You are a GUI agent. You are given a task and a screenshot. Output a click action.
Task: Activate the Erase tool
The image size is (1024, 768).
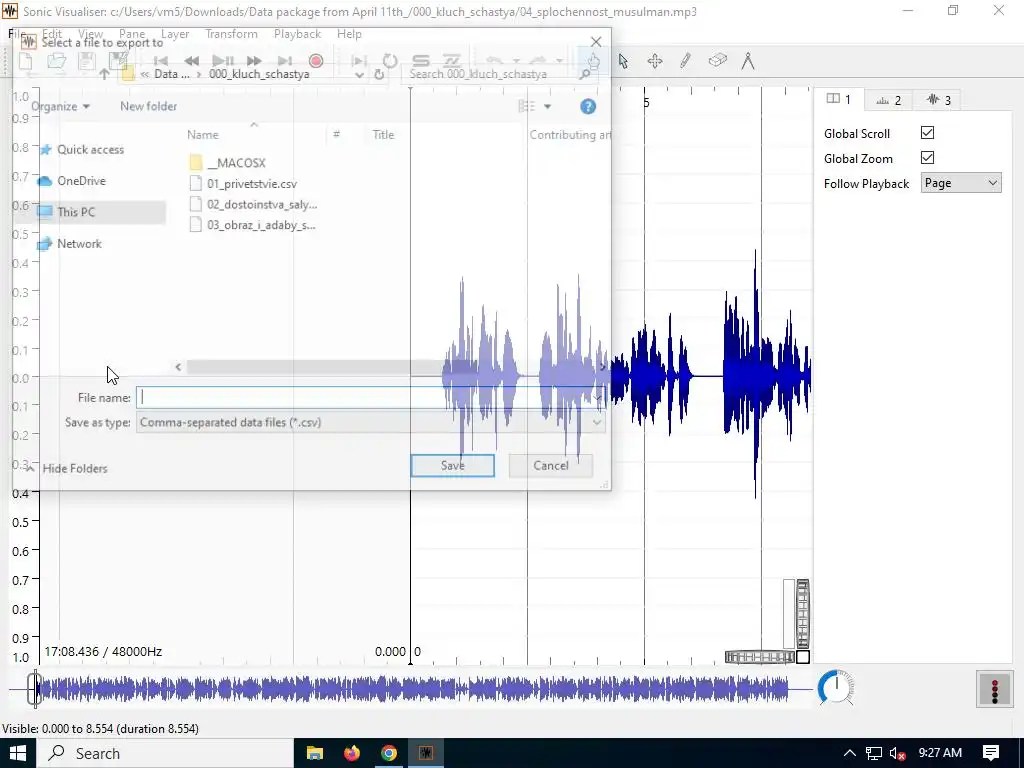(x=717, y=61)
